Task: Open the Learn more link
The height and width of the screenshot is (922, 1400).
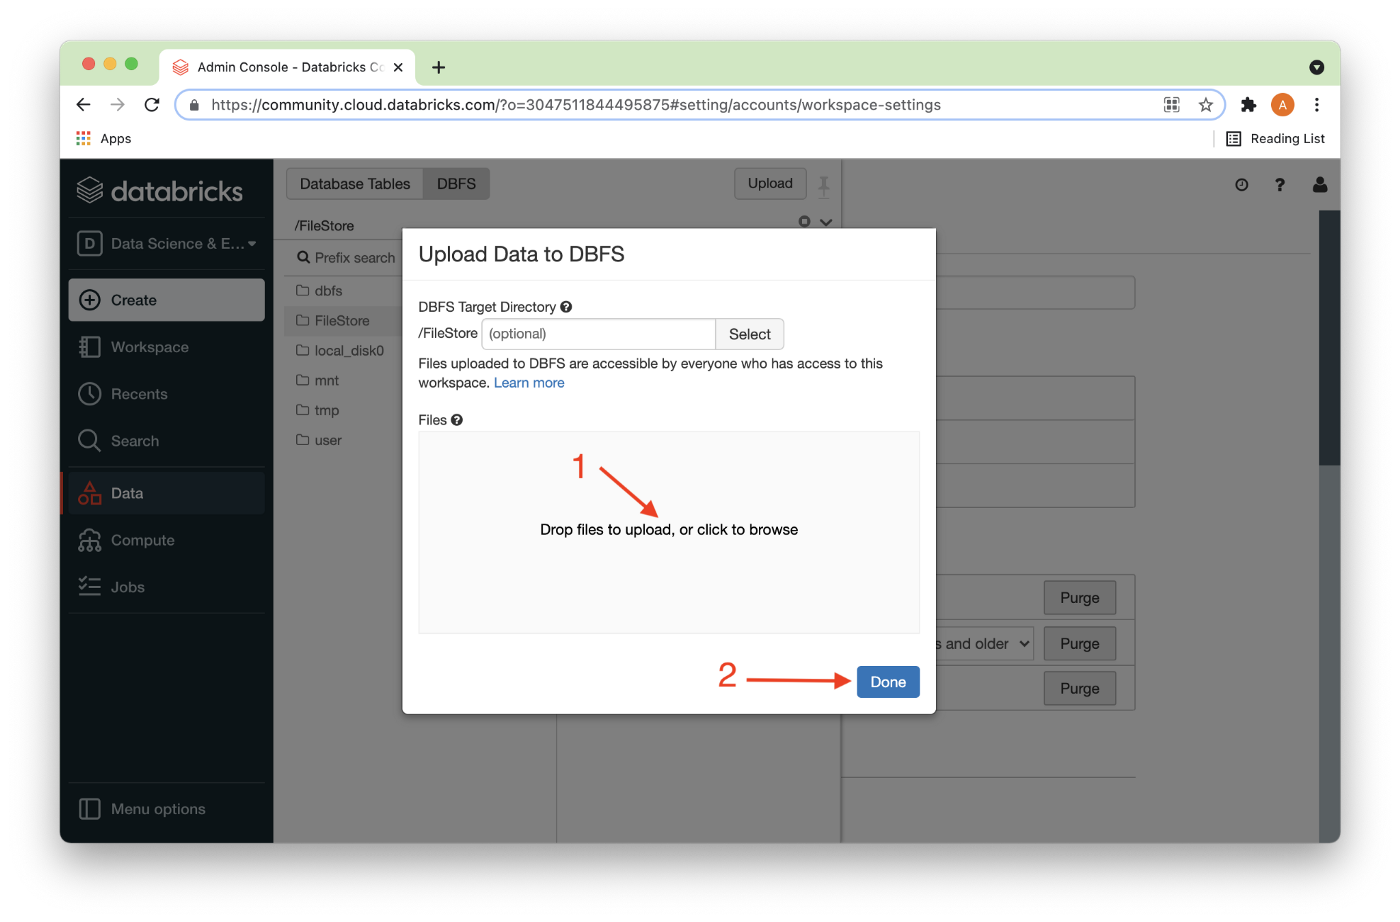Action: point(529,382)
